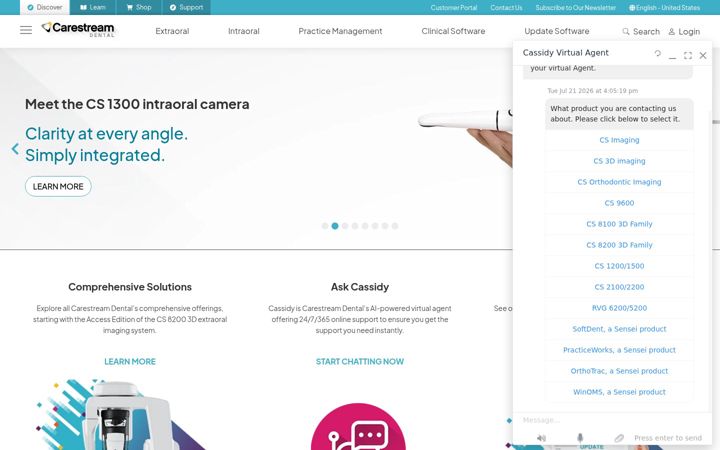Click LEARN MORE under Comprehensive Solutions
The width and height of the screenshot is (720, 450).
(130, 361)
